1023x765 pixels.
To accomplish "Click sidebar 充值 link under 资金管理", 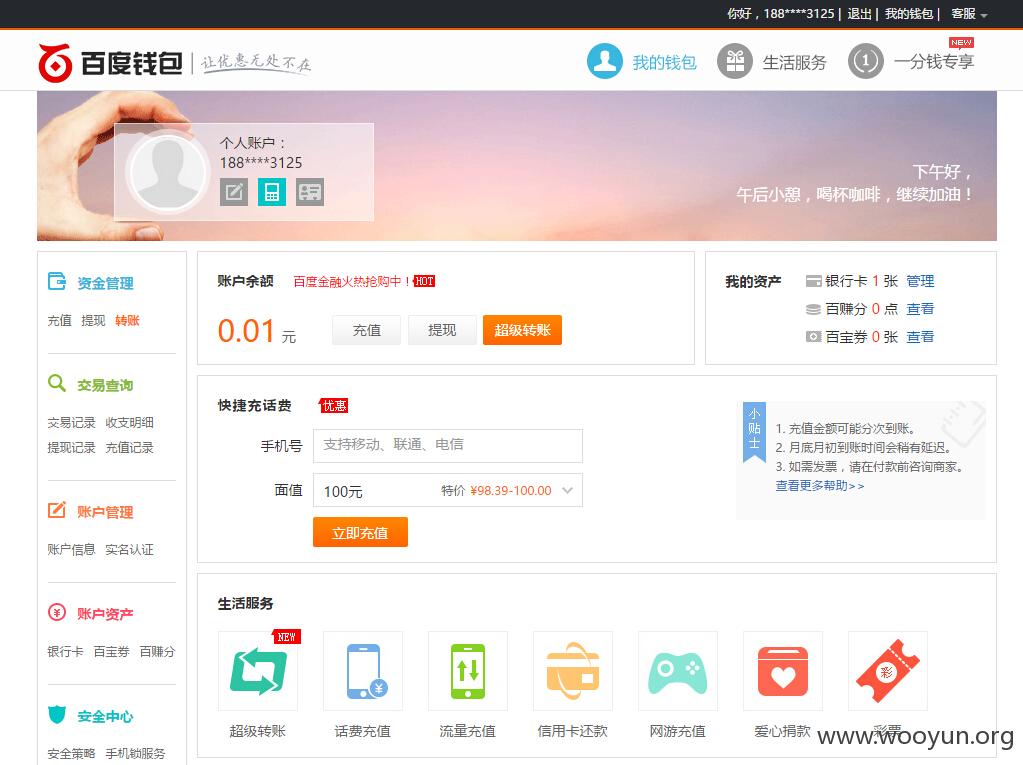I will point(59,320).
